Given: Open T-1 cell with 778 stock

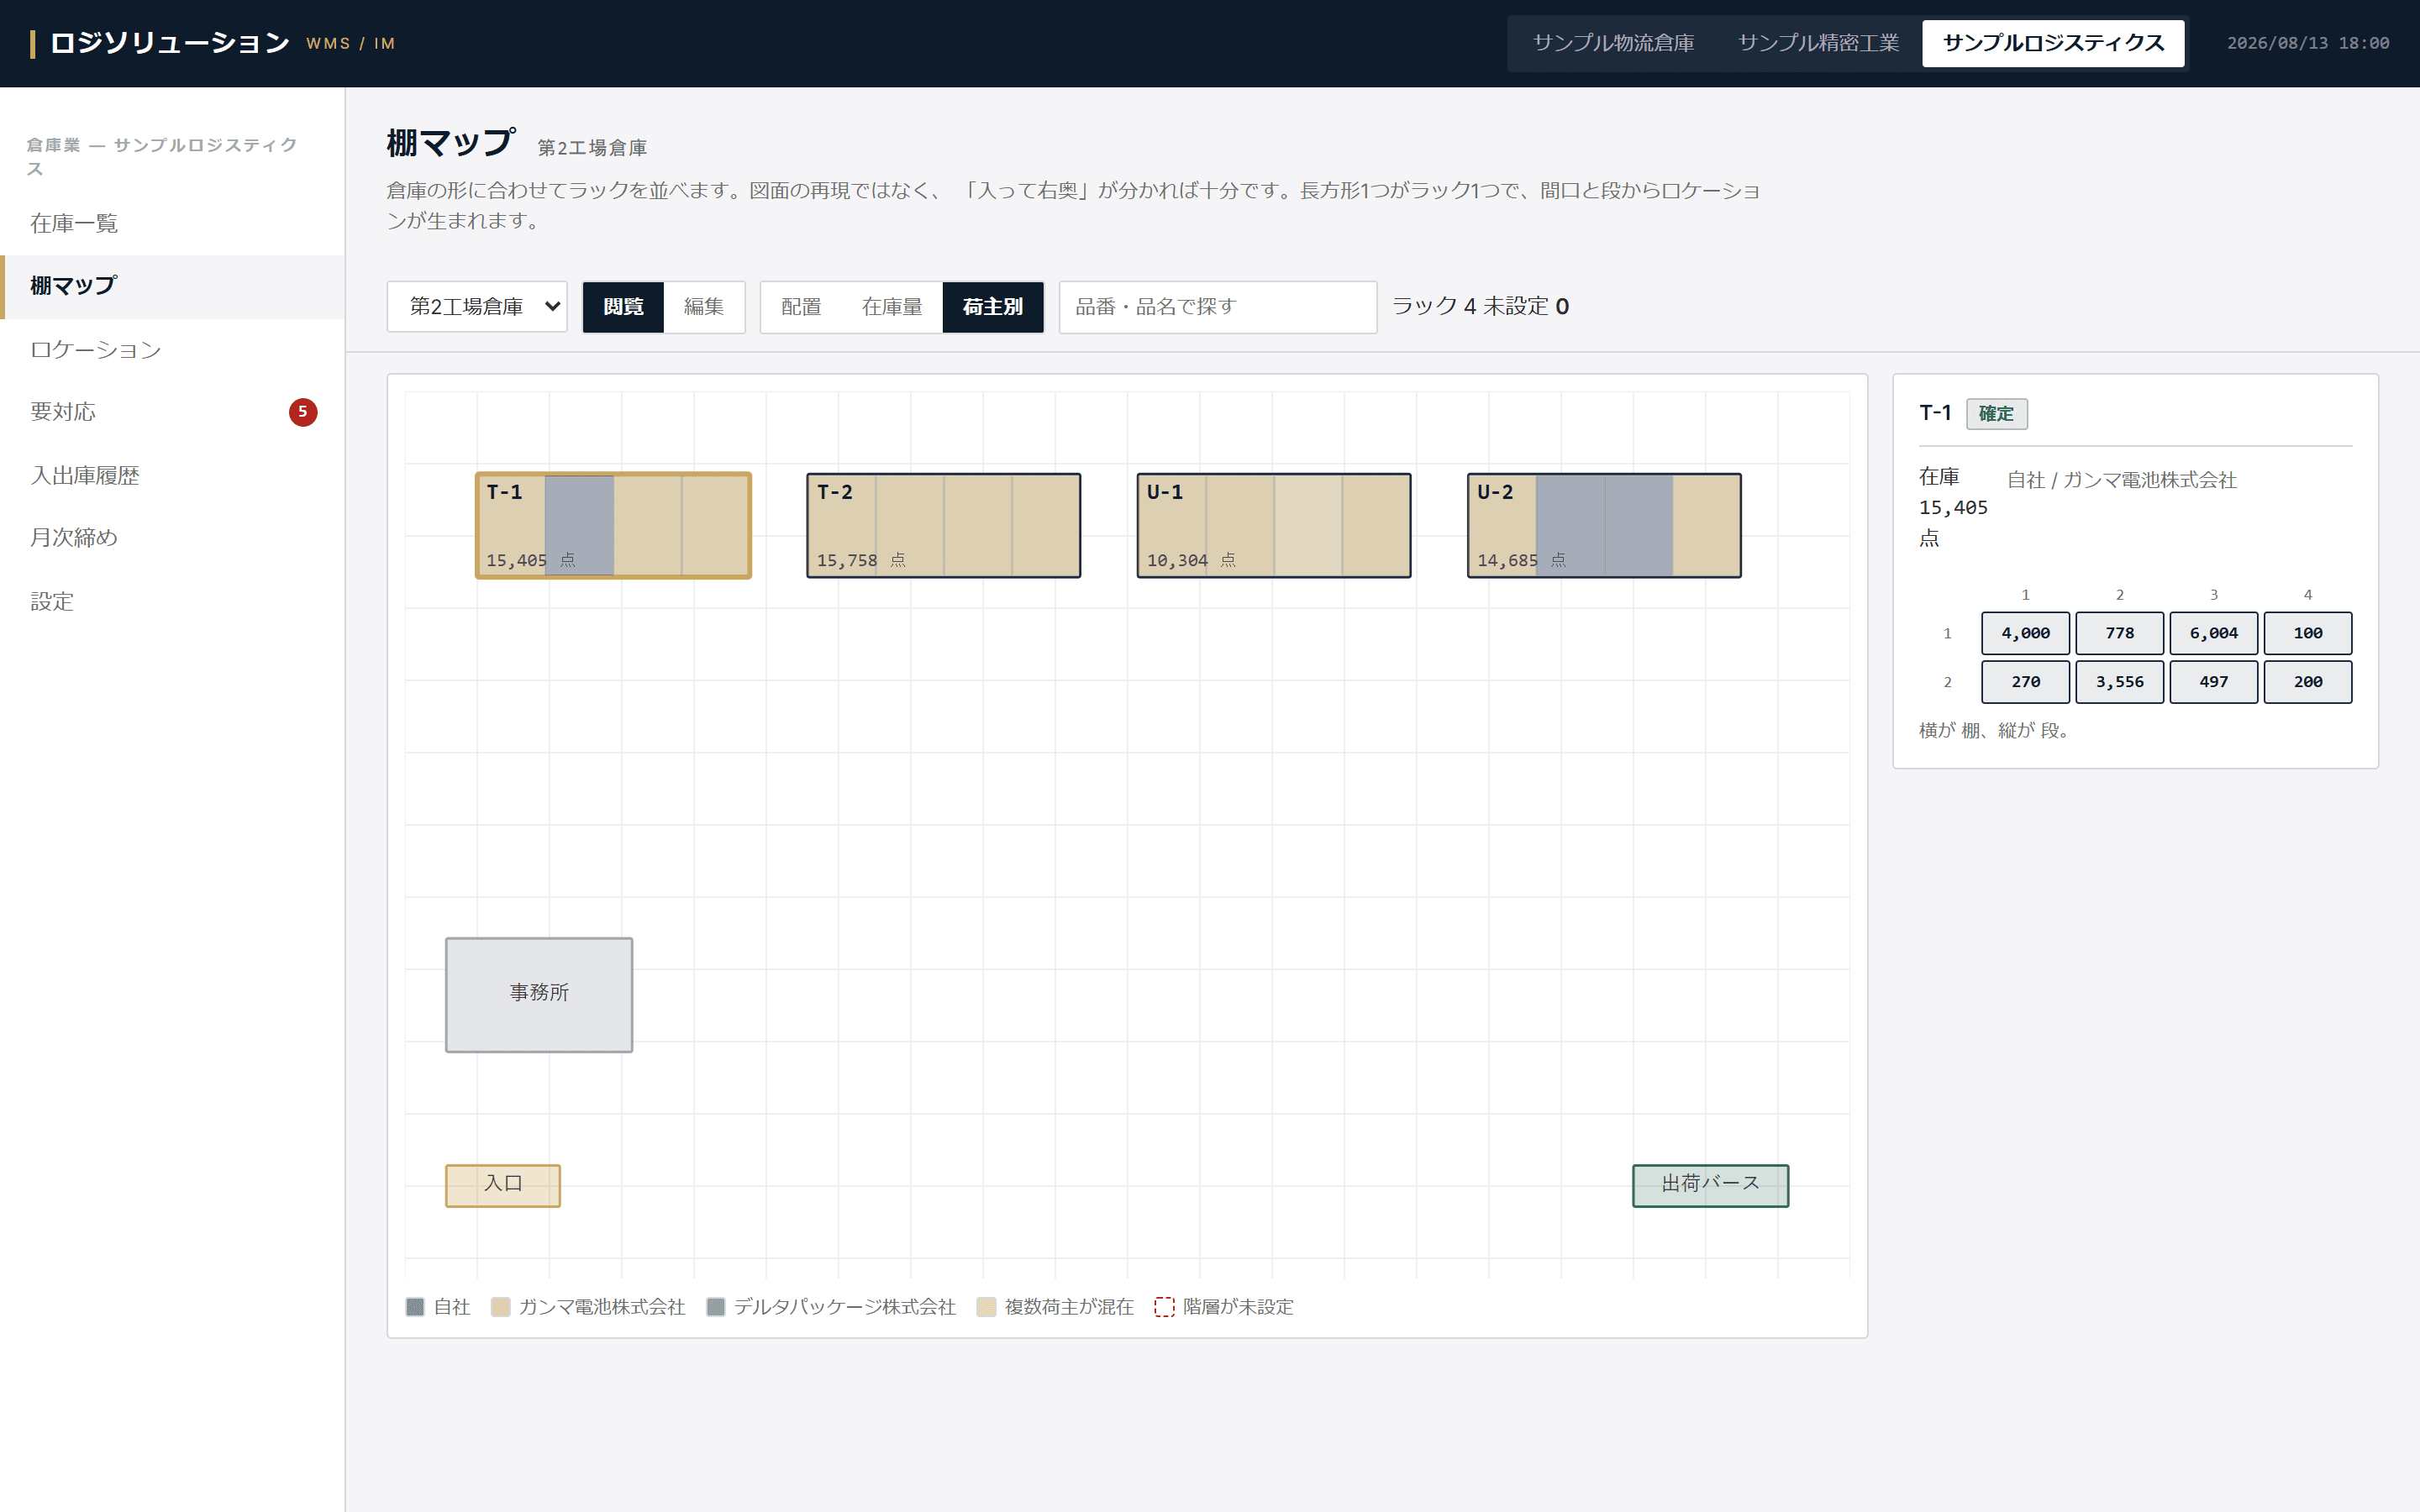Looking at the screenshot, I should [2119, 633].
